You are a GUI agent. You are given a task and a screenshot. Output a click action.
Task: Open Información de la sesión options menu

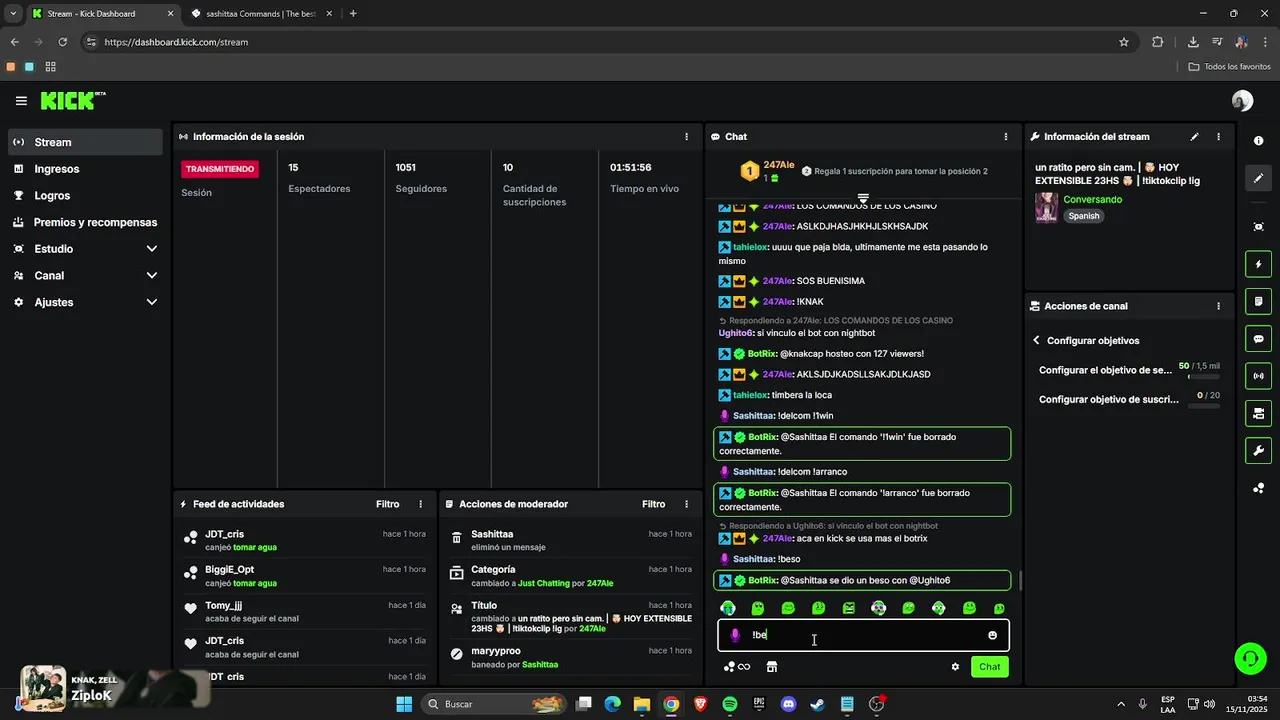686,137
